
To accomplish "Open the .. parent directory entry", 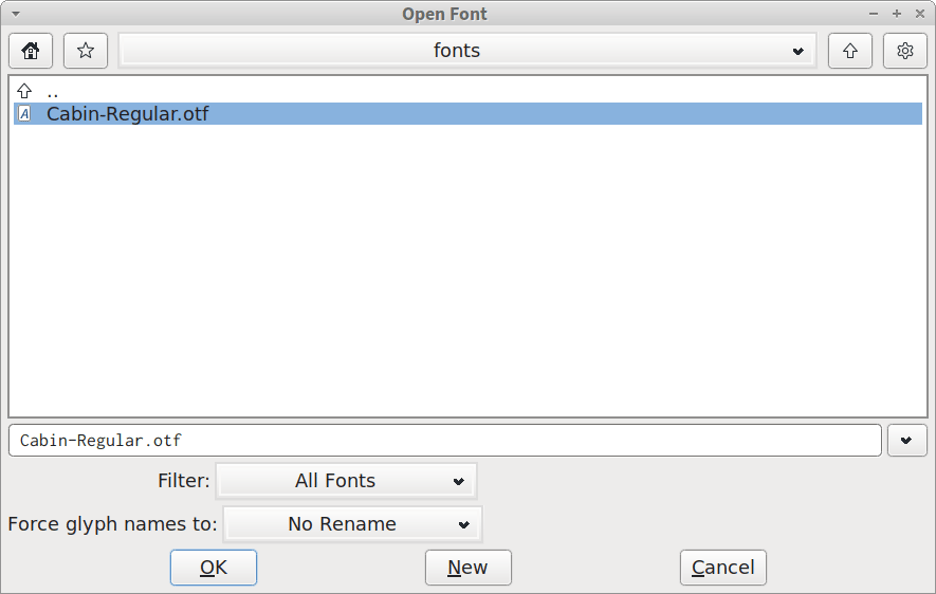I will click(x=52, y=90).
